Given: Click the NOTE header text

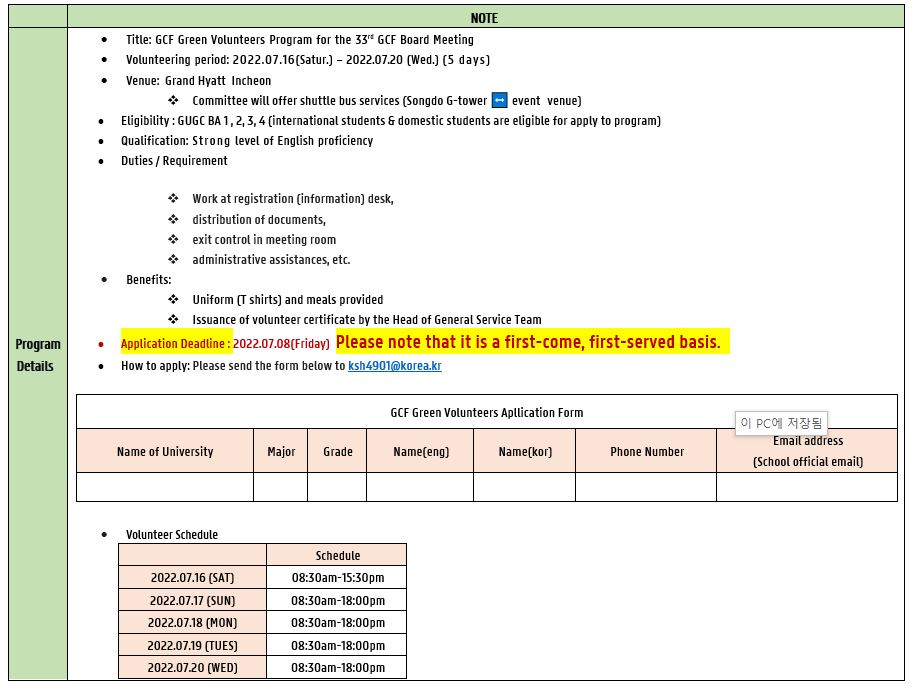Looking at the screenshot, I should (x=484, y=18).
